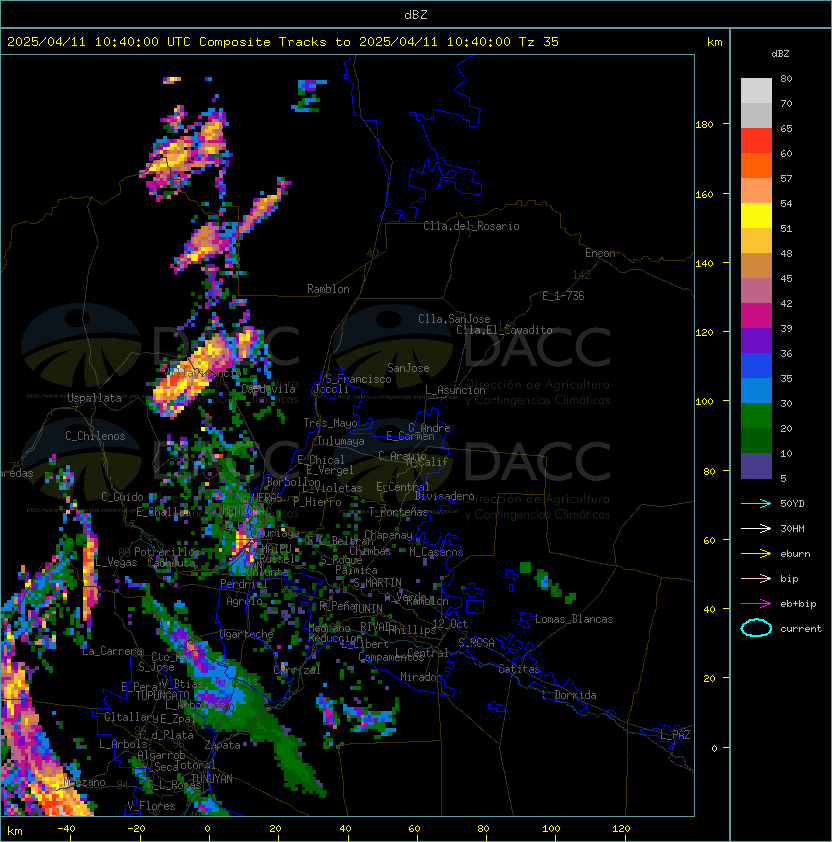
Task: Click the 'S_MARTIN' map label
Action: pyautogui.click(x=377, y=583)
